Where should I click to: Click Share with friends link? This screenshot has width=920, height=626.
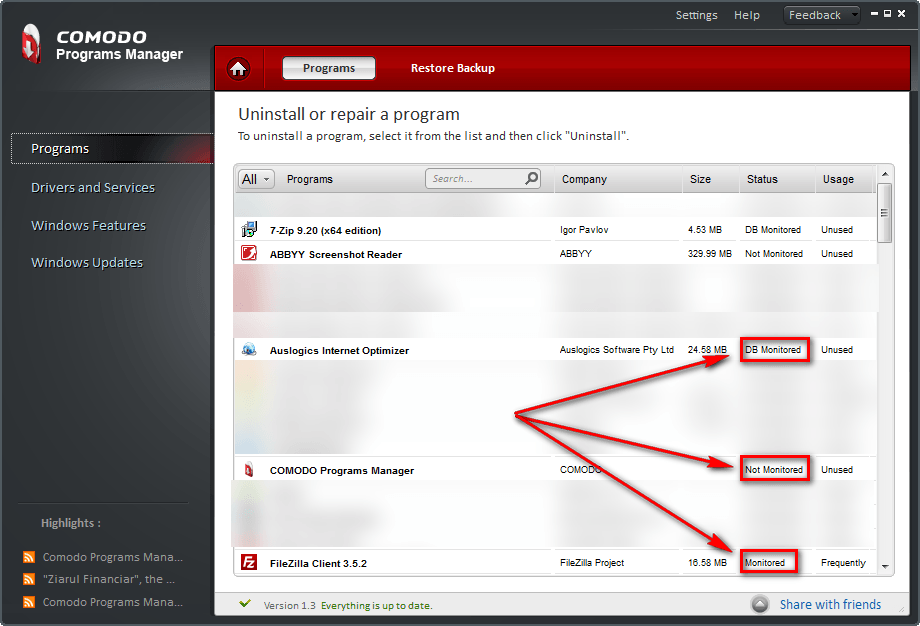[830, 604]
